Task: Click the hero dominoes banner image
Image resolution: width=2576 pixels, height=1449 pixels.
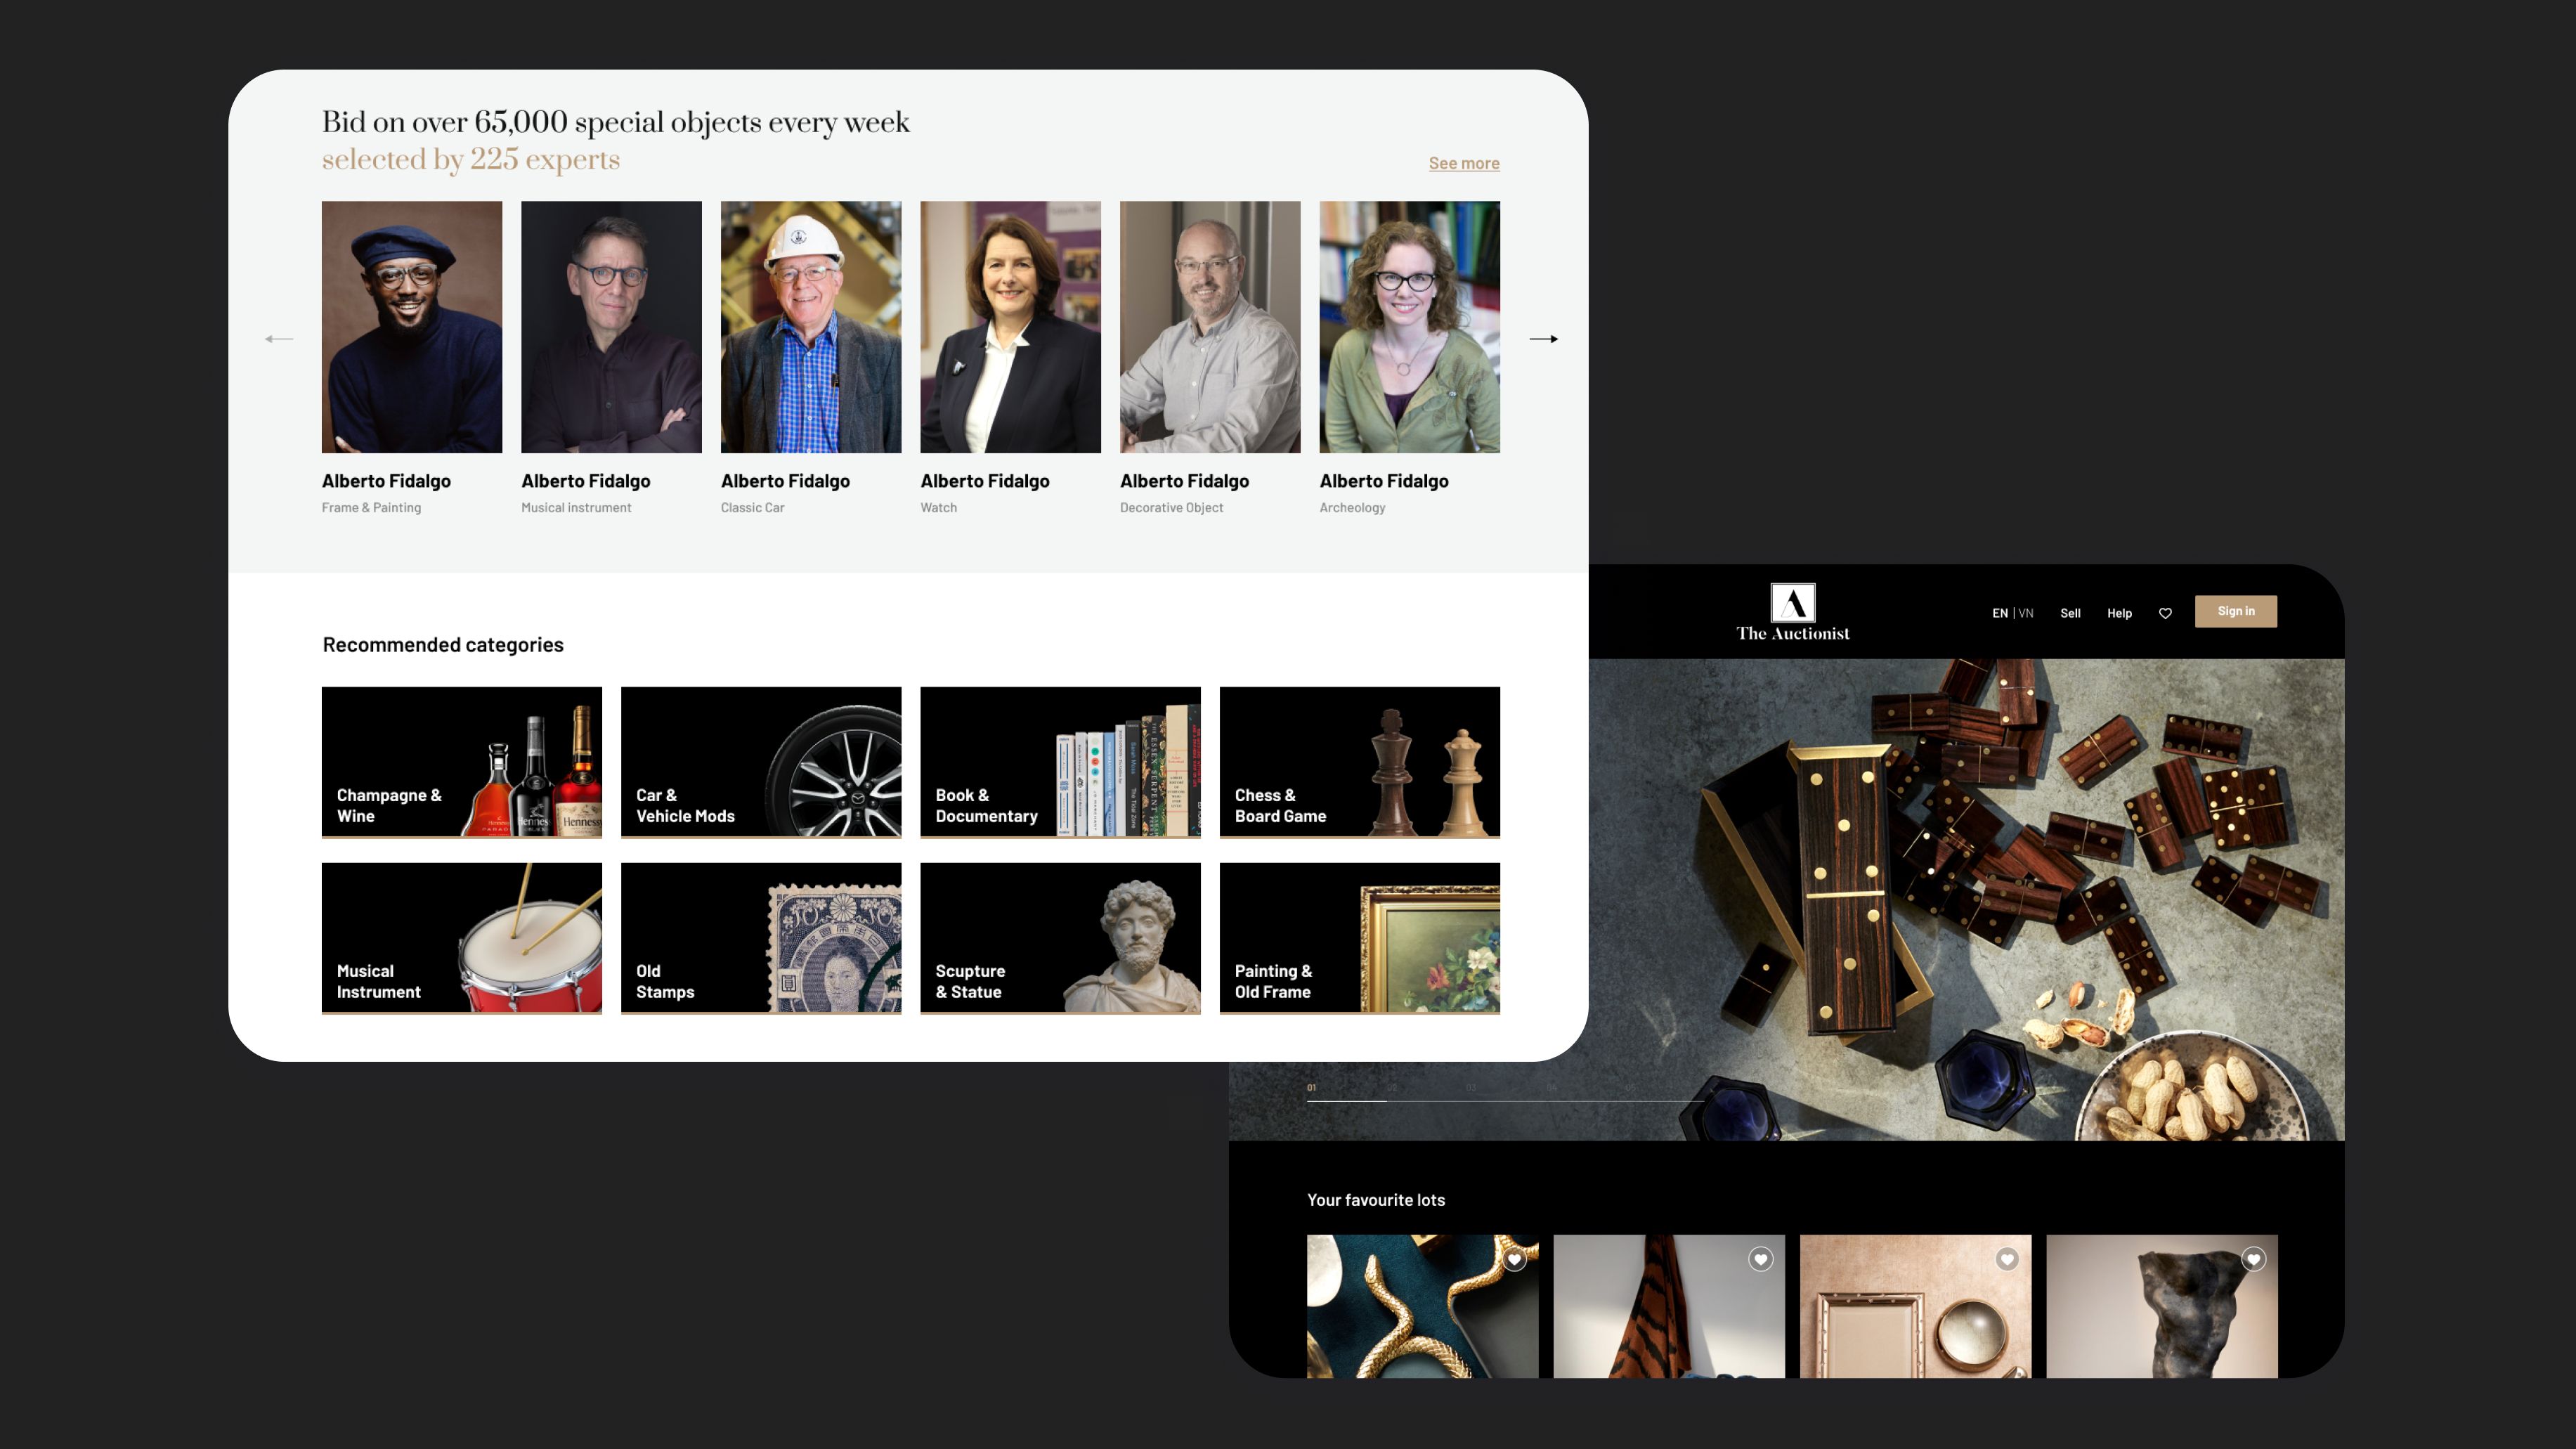Action: (1966, 899)
